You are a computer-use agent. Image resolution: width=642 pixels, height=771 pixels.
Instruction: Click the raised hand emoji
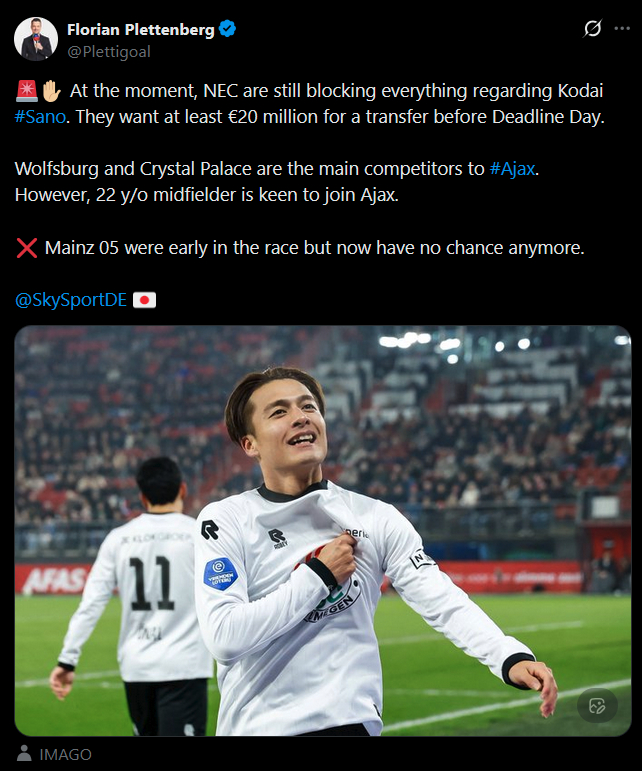51,91
